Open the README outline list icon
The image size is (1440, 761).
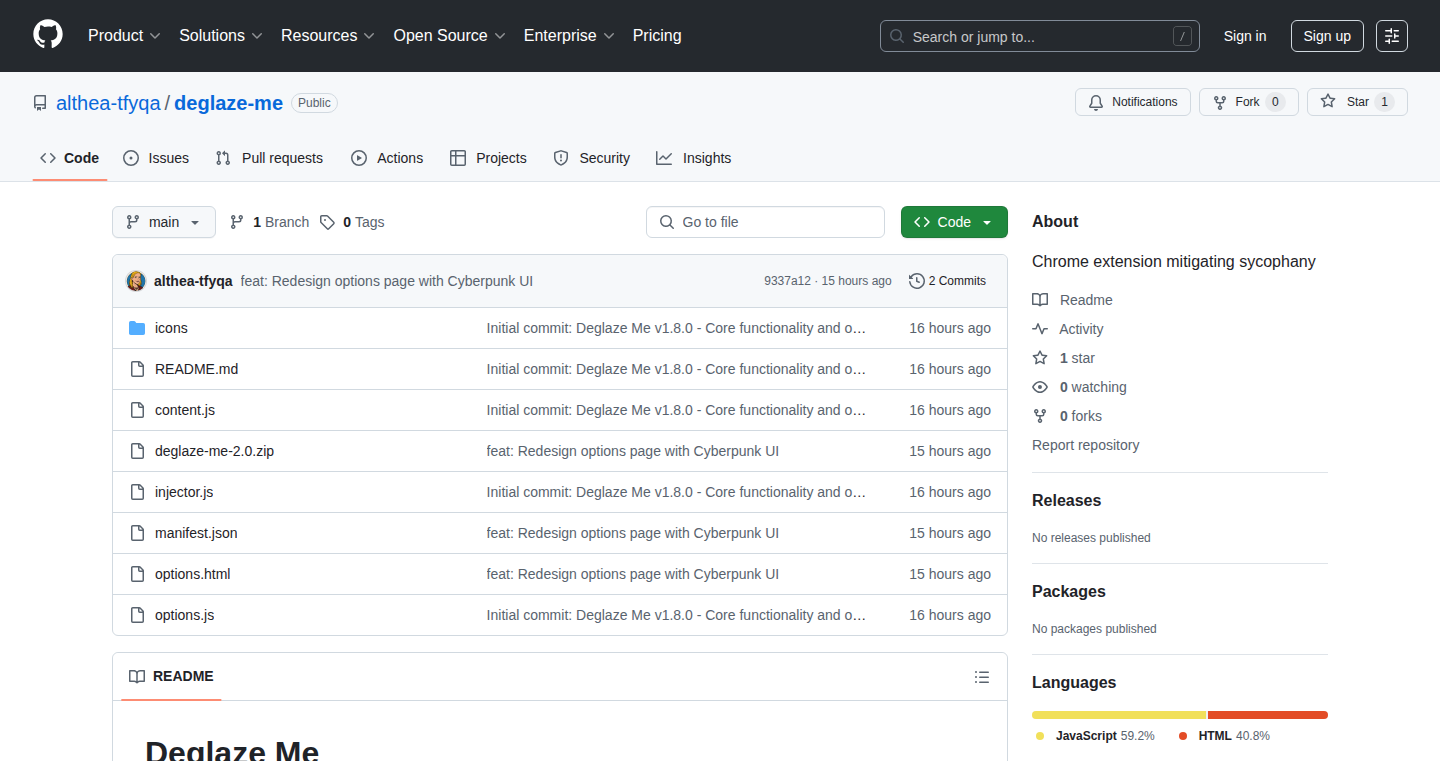pos(982,677)
